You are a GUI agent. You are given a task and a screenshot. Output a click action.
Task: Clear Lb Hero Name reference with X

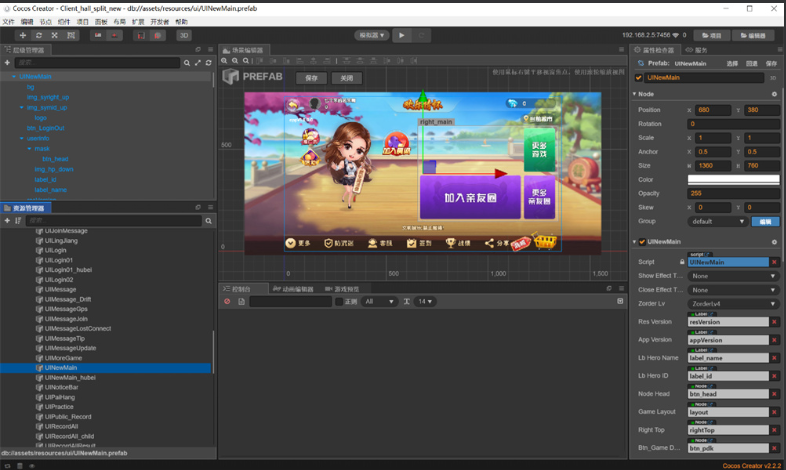click(774, 358)
